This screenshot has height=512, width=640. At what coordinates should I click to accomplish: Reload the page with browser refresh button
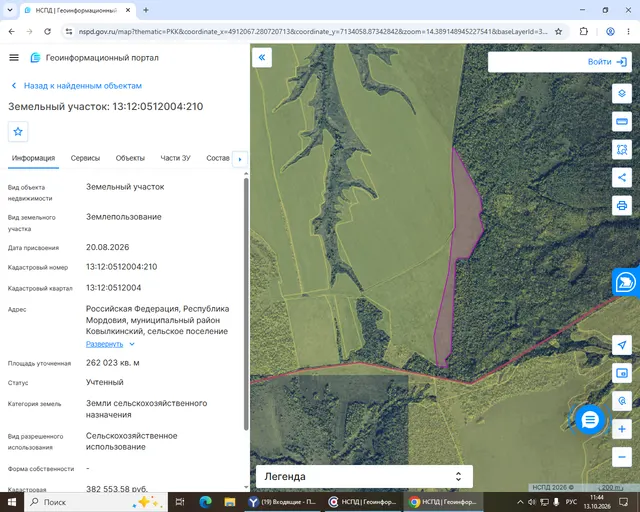[x=47, y=31]
